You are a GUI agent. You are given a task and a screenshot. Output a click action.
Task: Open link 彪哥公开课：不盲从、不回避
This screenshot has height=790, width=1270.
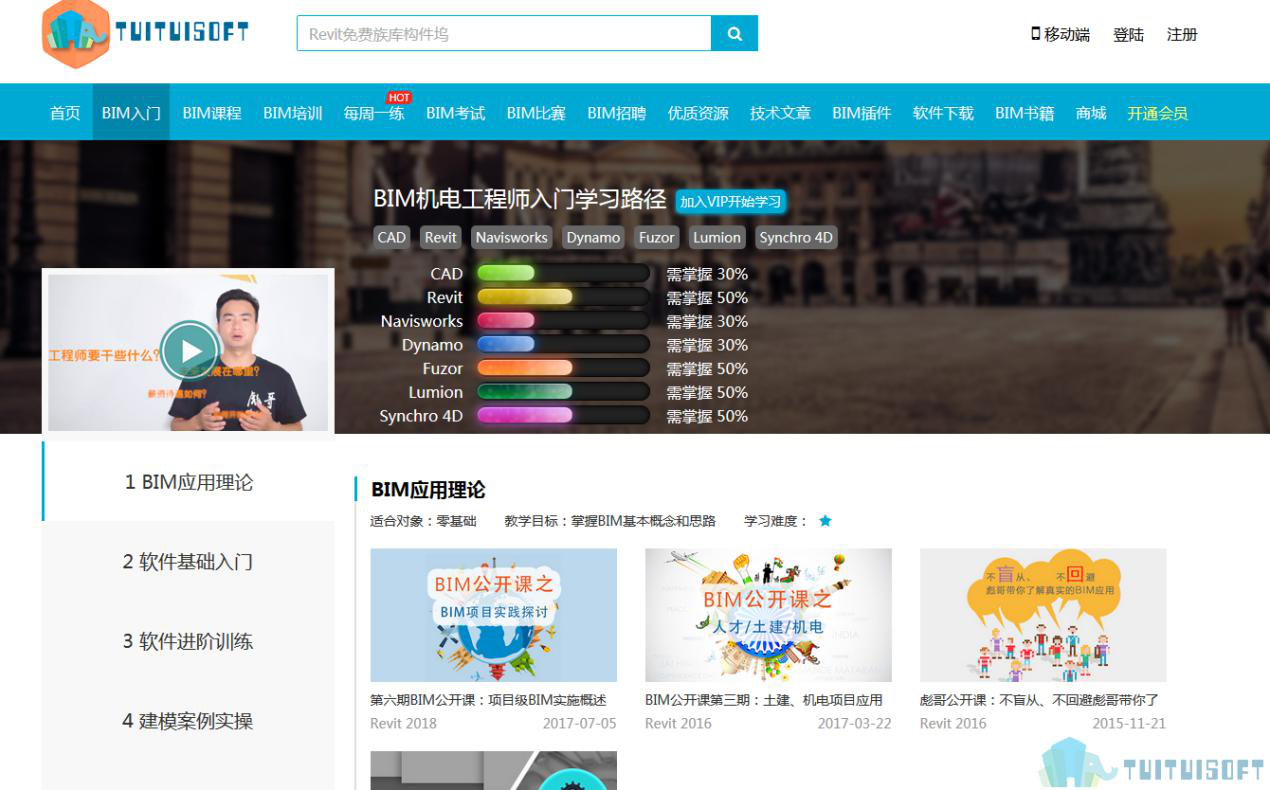1039,700
